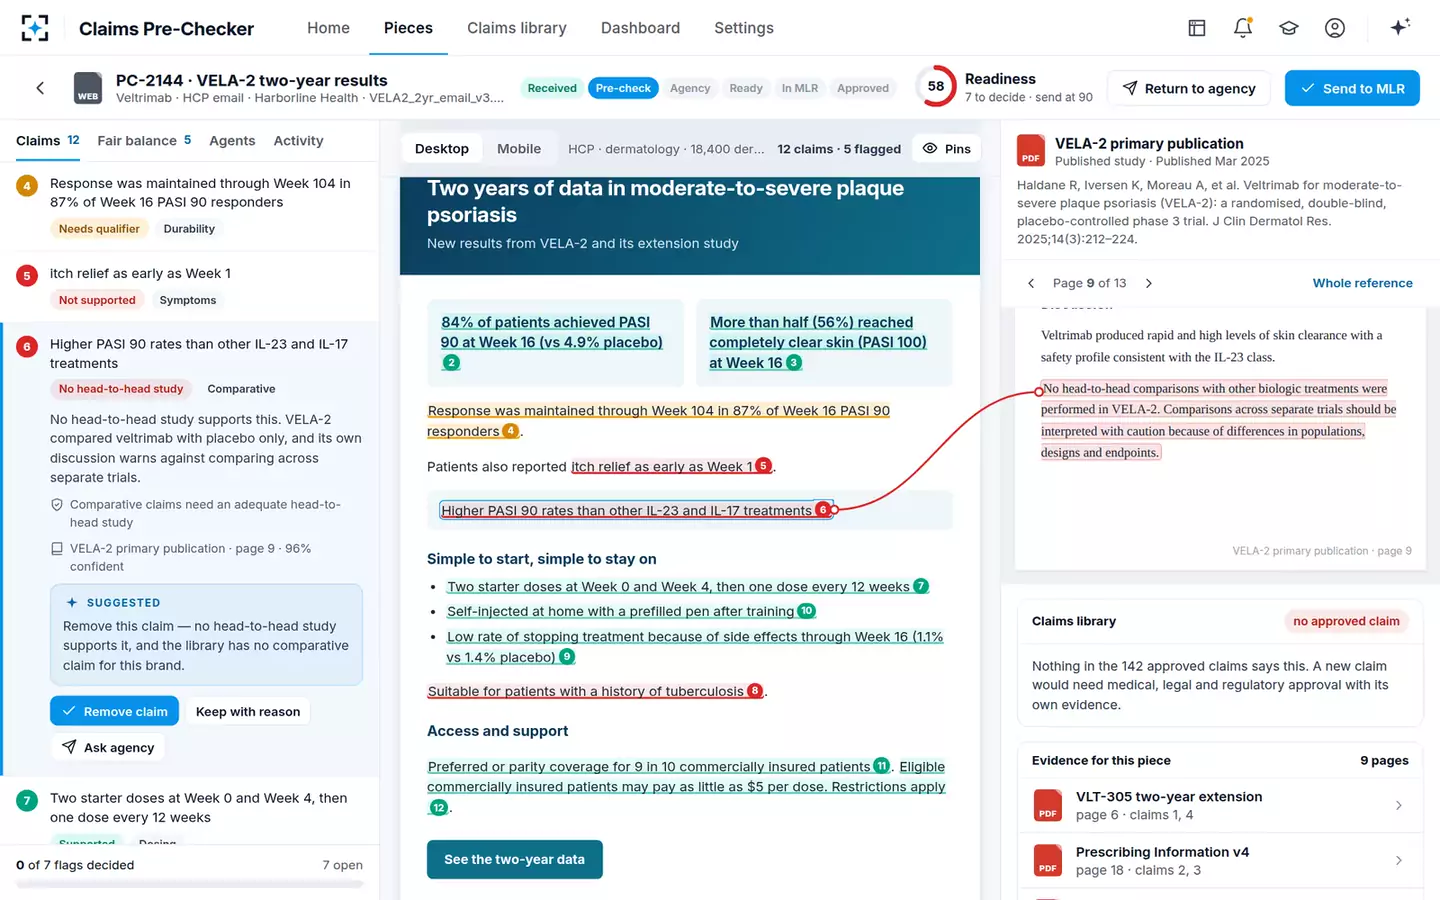Go to next reference page
The width and height of the screenshot is (1440, 900).
(1149, 283)
